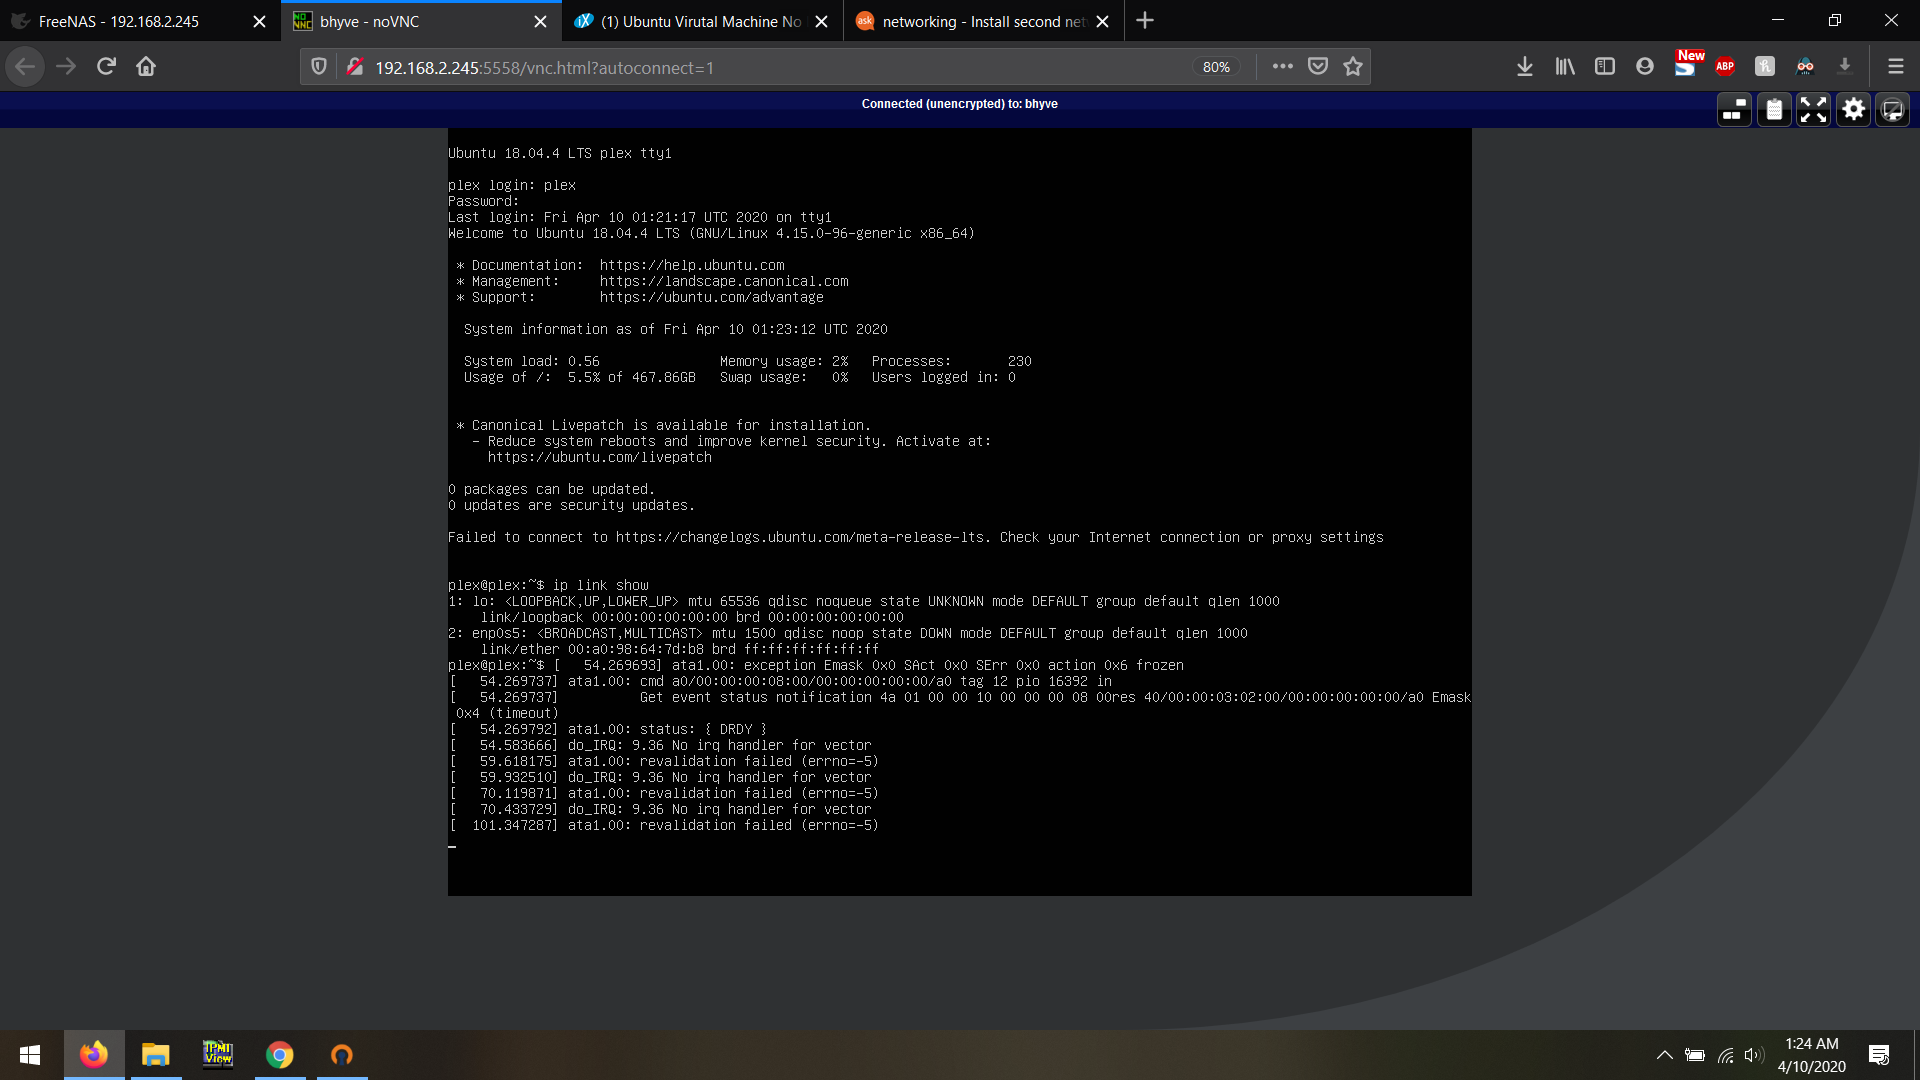Open the browser home page
This screenshot has height=1080, width=1920.
(x=146, y=67)
